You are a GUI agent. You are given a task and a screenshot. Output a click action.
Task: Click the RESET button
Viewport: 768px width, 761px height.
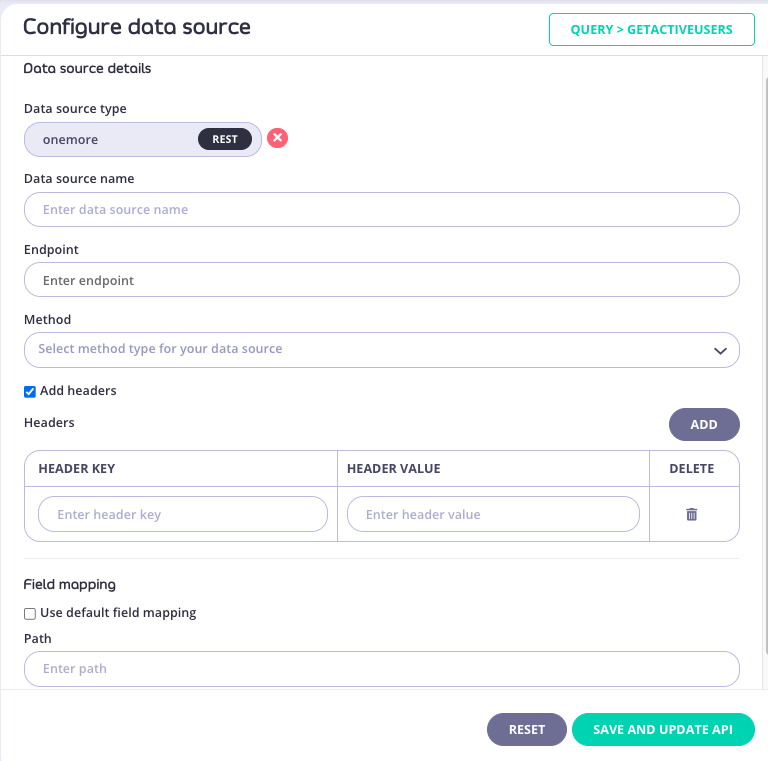point(526,730)
